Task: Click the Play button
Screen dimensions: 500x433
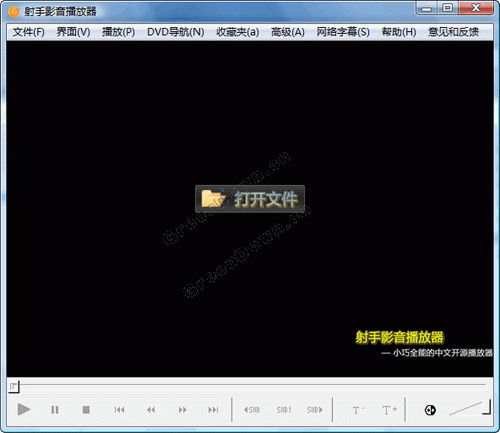Action: (x=24, y=409)
